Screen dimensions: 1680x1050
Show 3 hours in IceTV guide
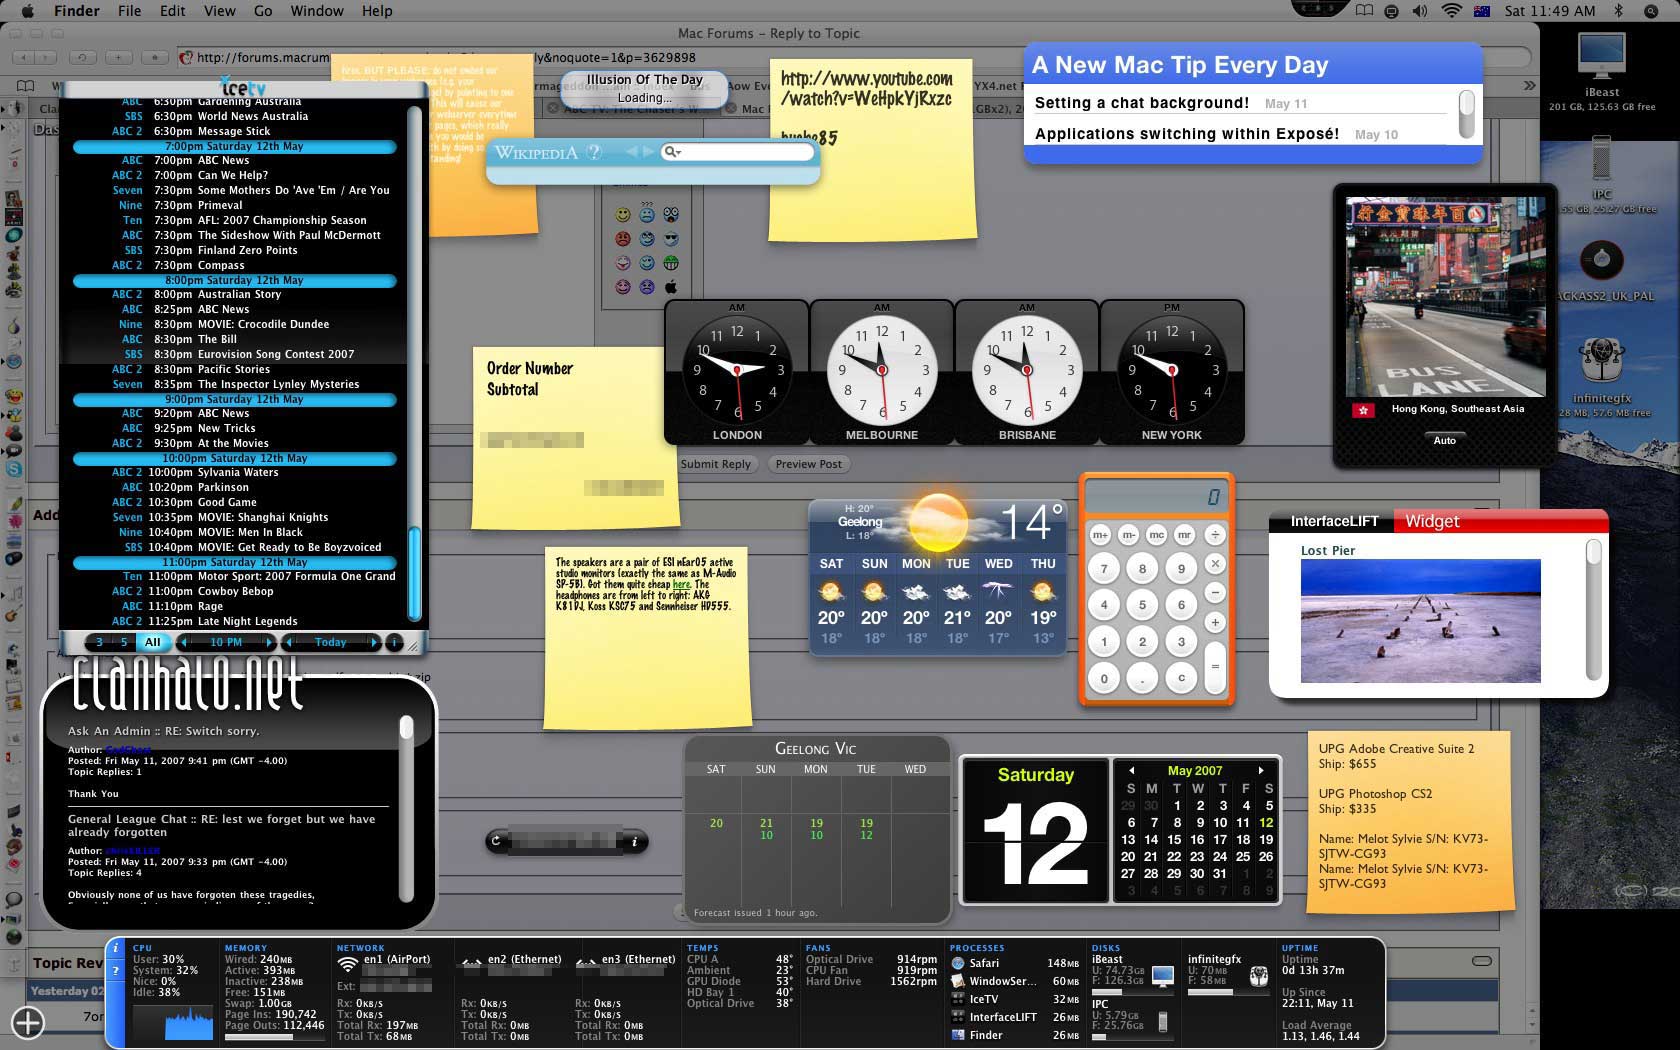[x=99, y=642]
